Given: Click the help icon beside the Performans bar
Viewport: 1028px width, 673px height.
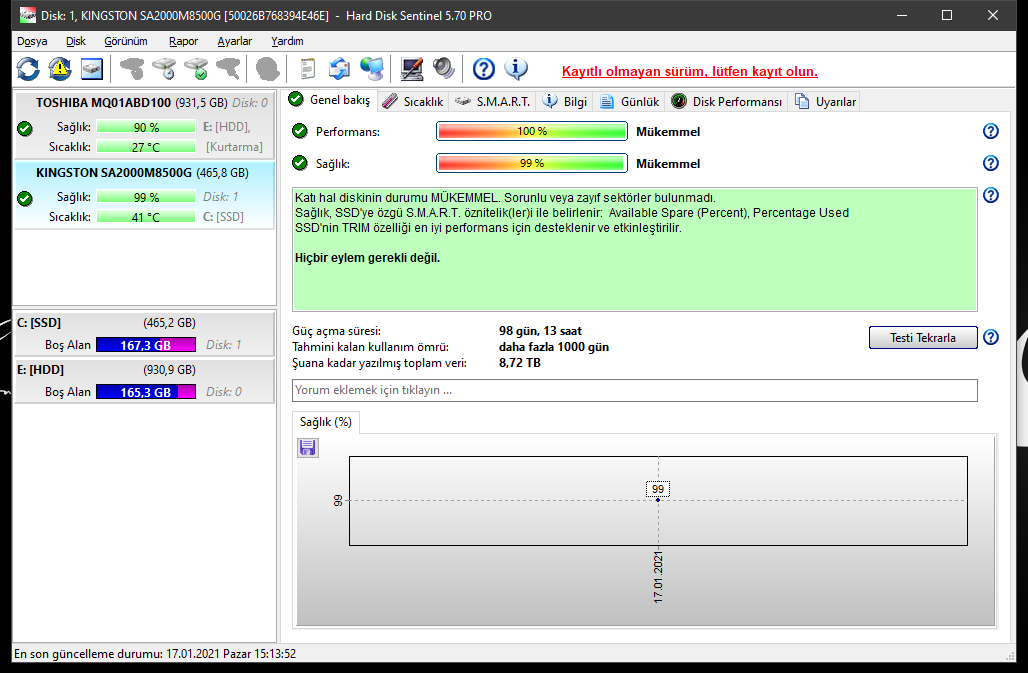Looking at the screenshot, I should (x=991, y=131).
